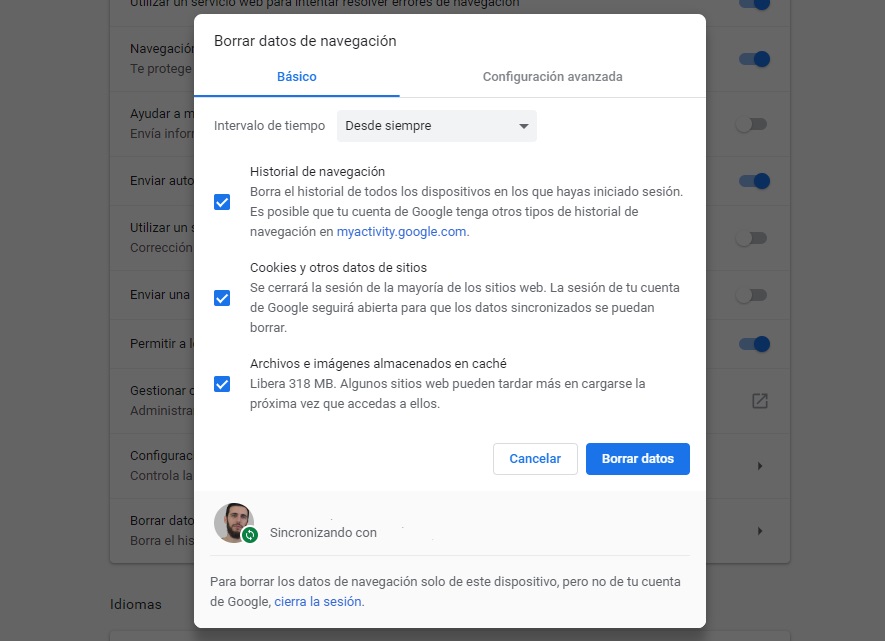Enable the Utilizar un servicio corrección toggle
Image resolution: width=885 pixels, height=641 pixels.
click(753, 238)
